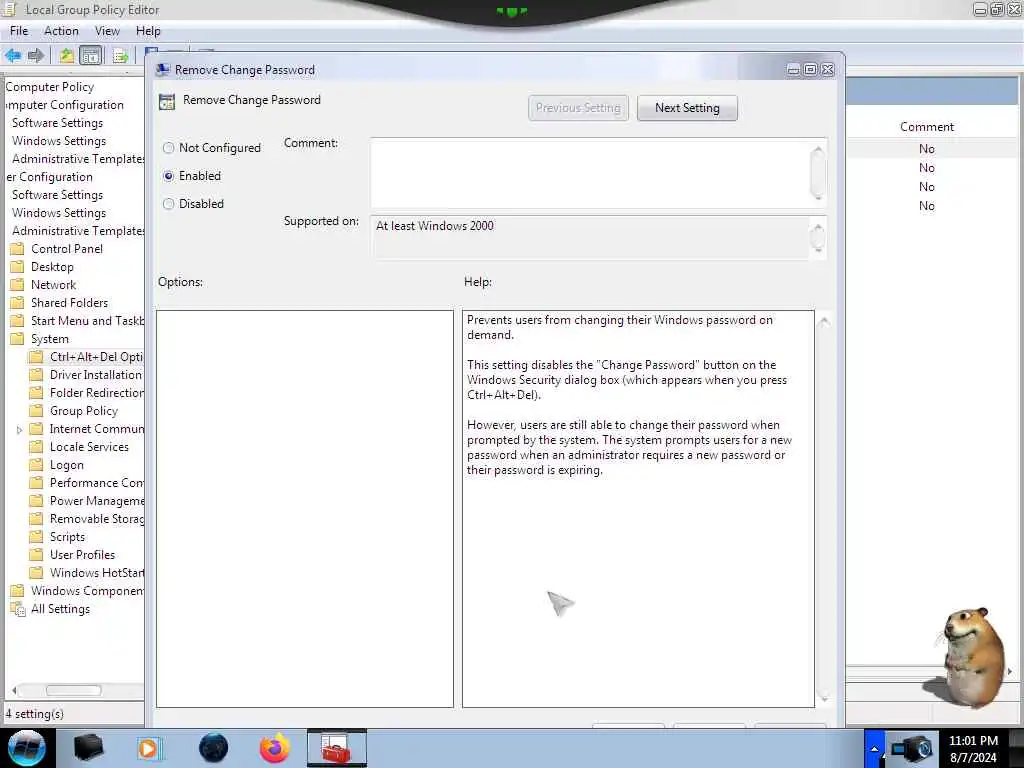The width and height of the screenshot is (1024, 768).
Task: Select the Enabled radio button
Action: tap(168, 176)
